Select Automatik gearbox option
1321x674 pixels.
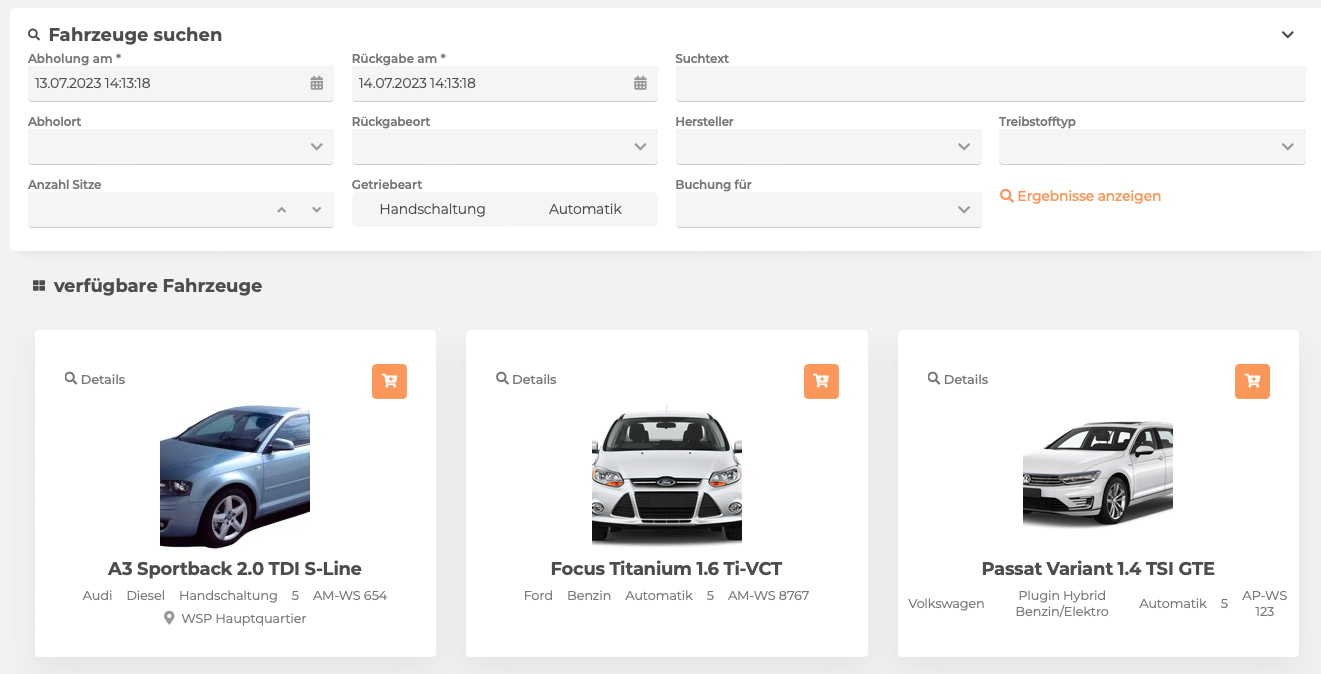click(x=585, y=209)
